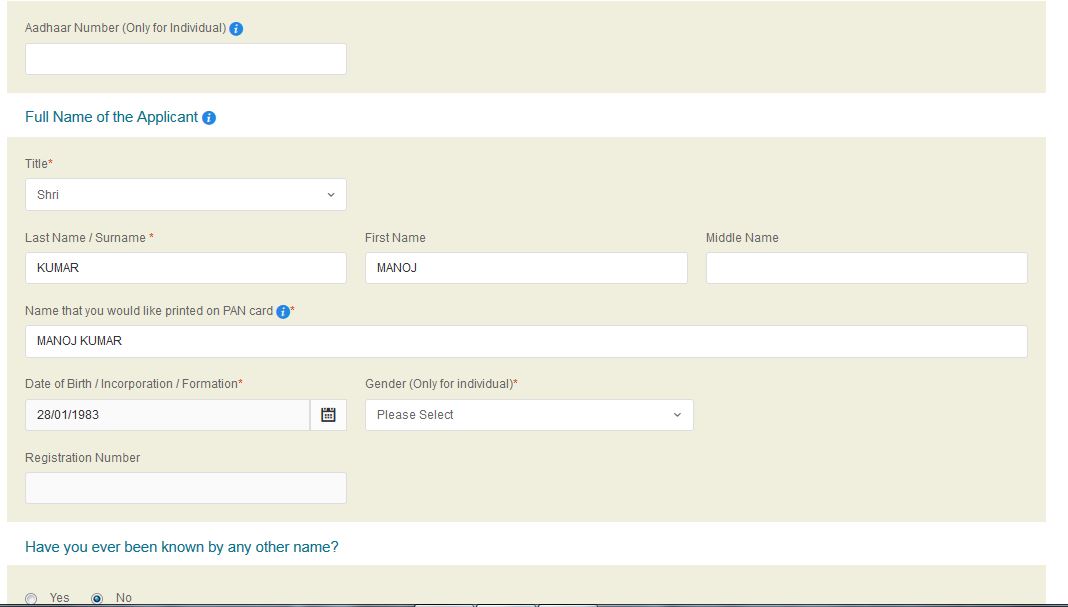Click the Aadhaar Number input field
Image resolution: width=1068 pixels, height=607 pixels.
point(186,59)
